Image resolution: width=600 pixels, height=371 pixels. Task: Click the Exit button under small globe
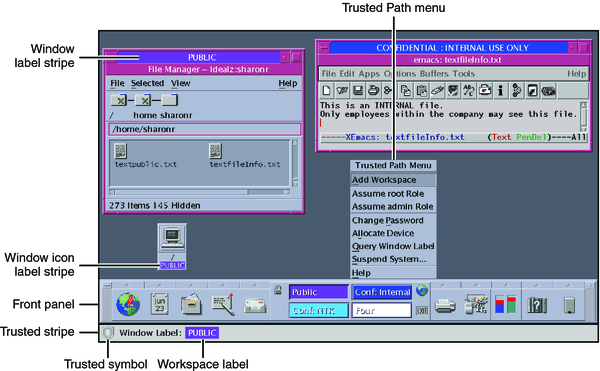[x=422, y=311]
